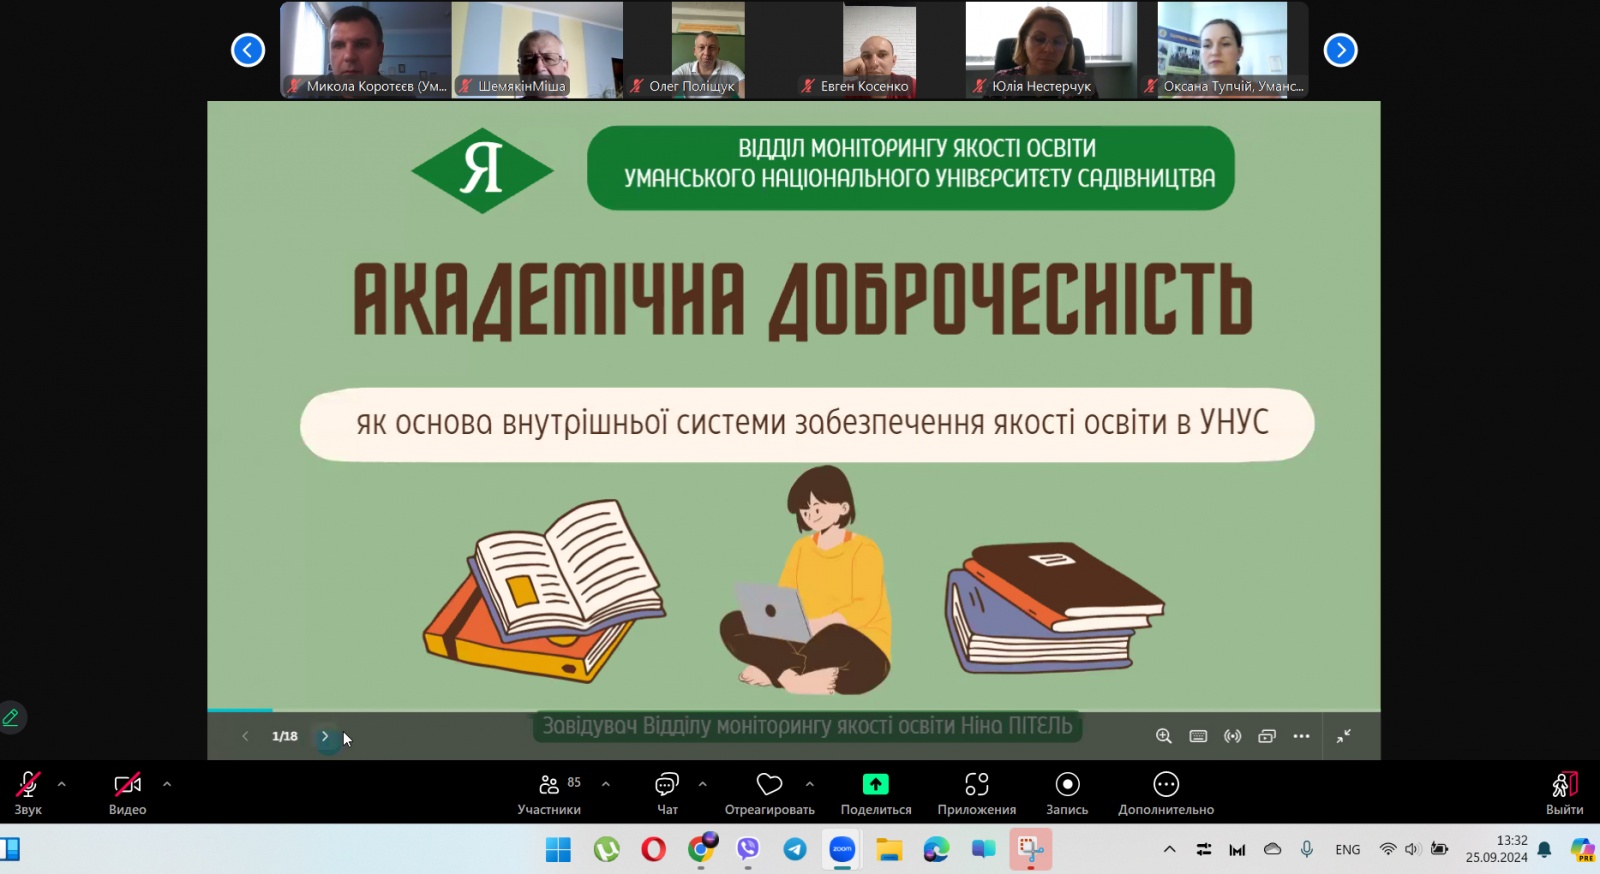Viewport: 1600px width, 874px height.
Task: Open Chrome from taskbar
Action: (702, 850)
